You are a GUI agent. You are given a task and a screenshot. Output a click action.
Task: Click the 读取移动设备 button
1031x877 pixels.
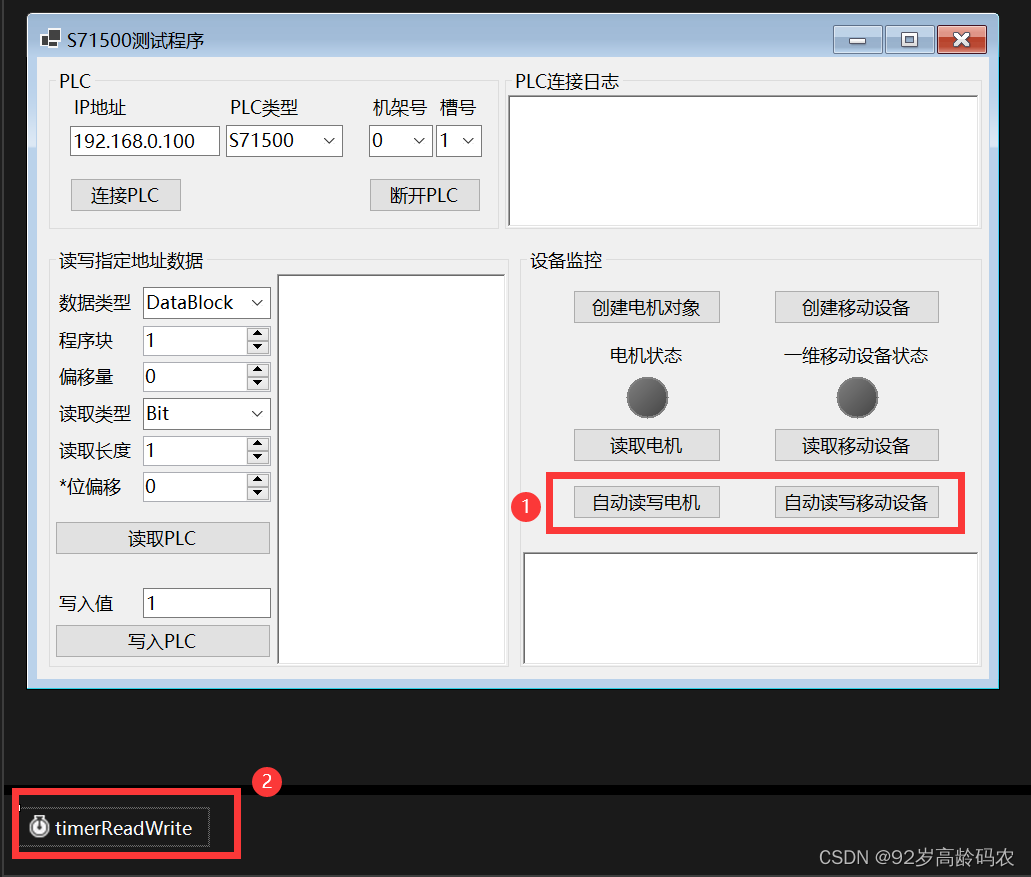pyautogui.click(x=856, y=445)
